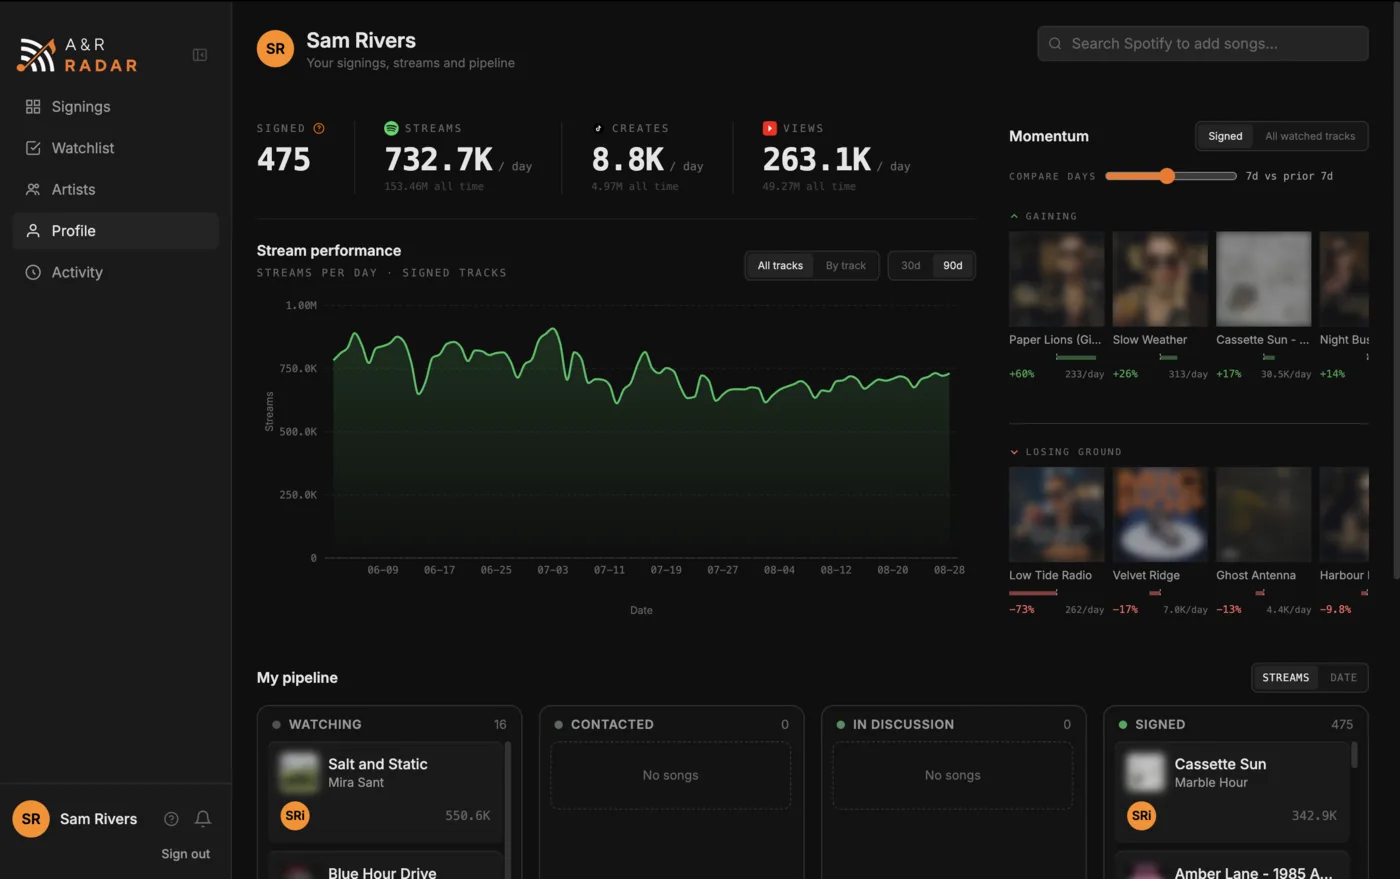This screenshot has width=1400, height=879.
Task: Open notifications bell icon
Action: [203, 819]
